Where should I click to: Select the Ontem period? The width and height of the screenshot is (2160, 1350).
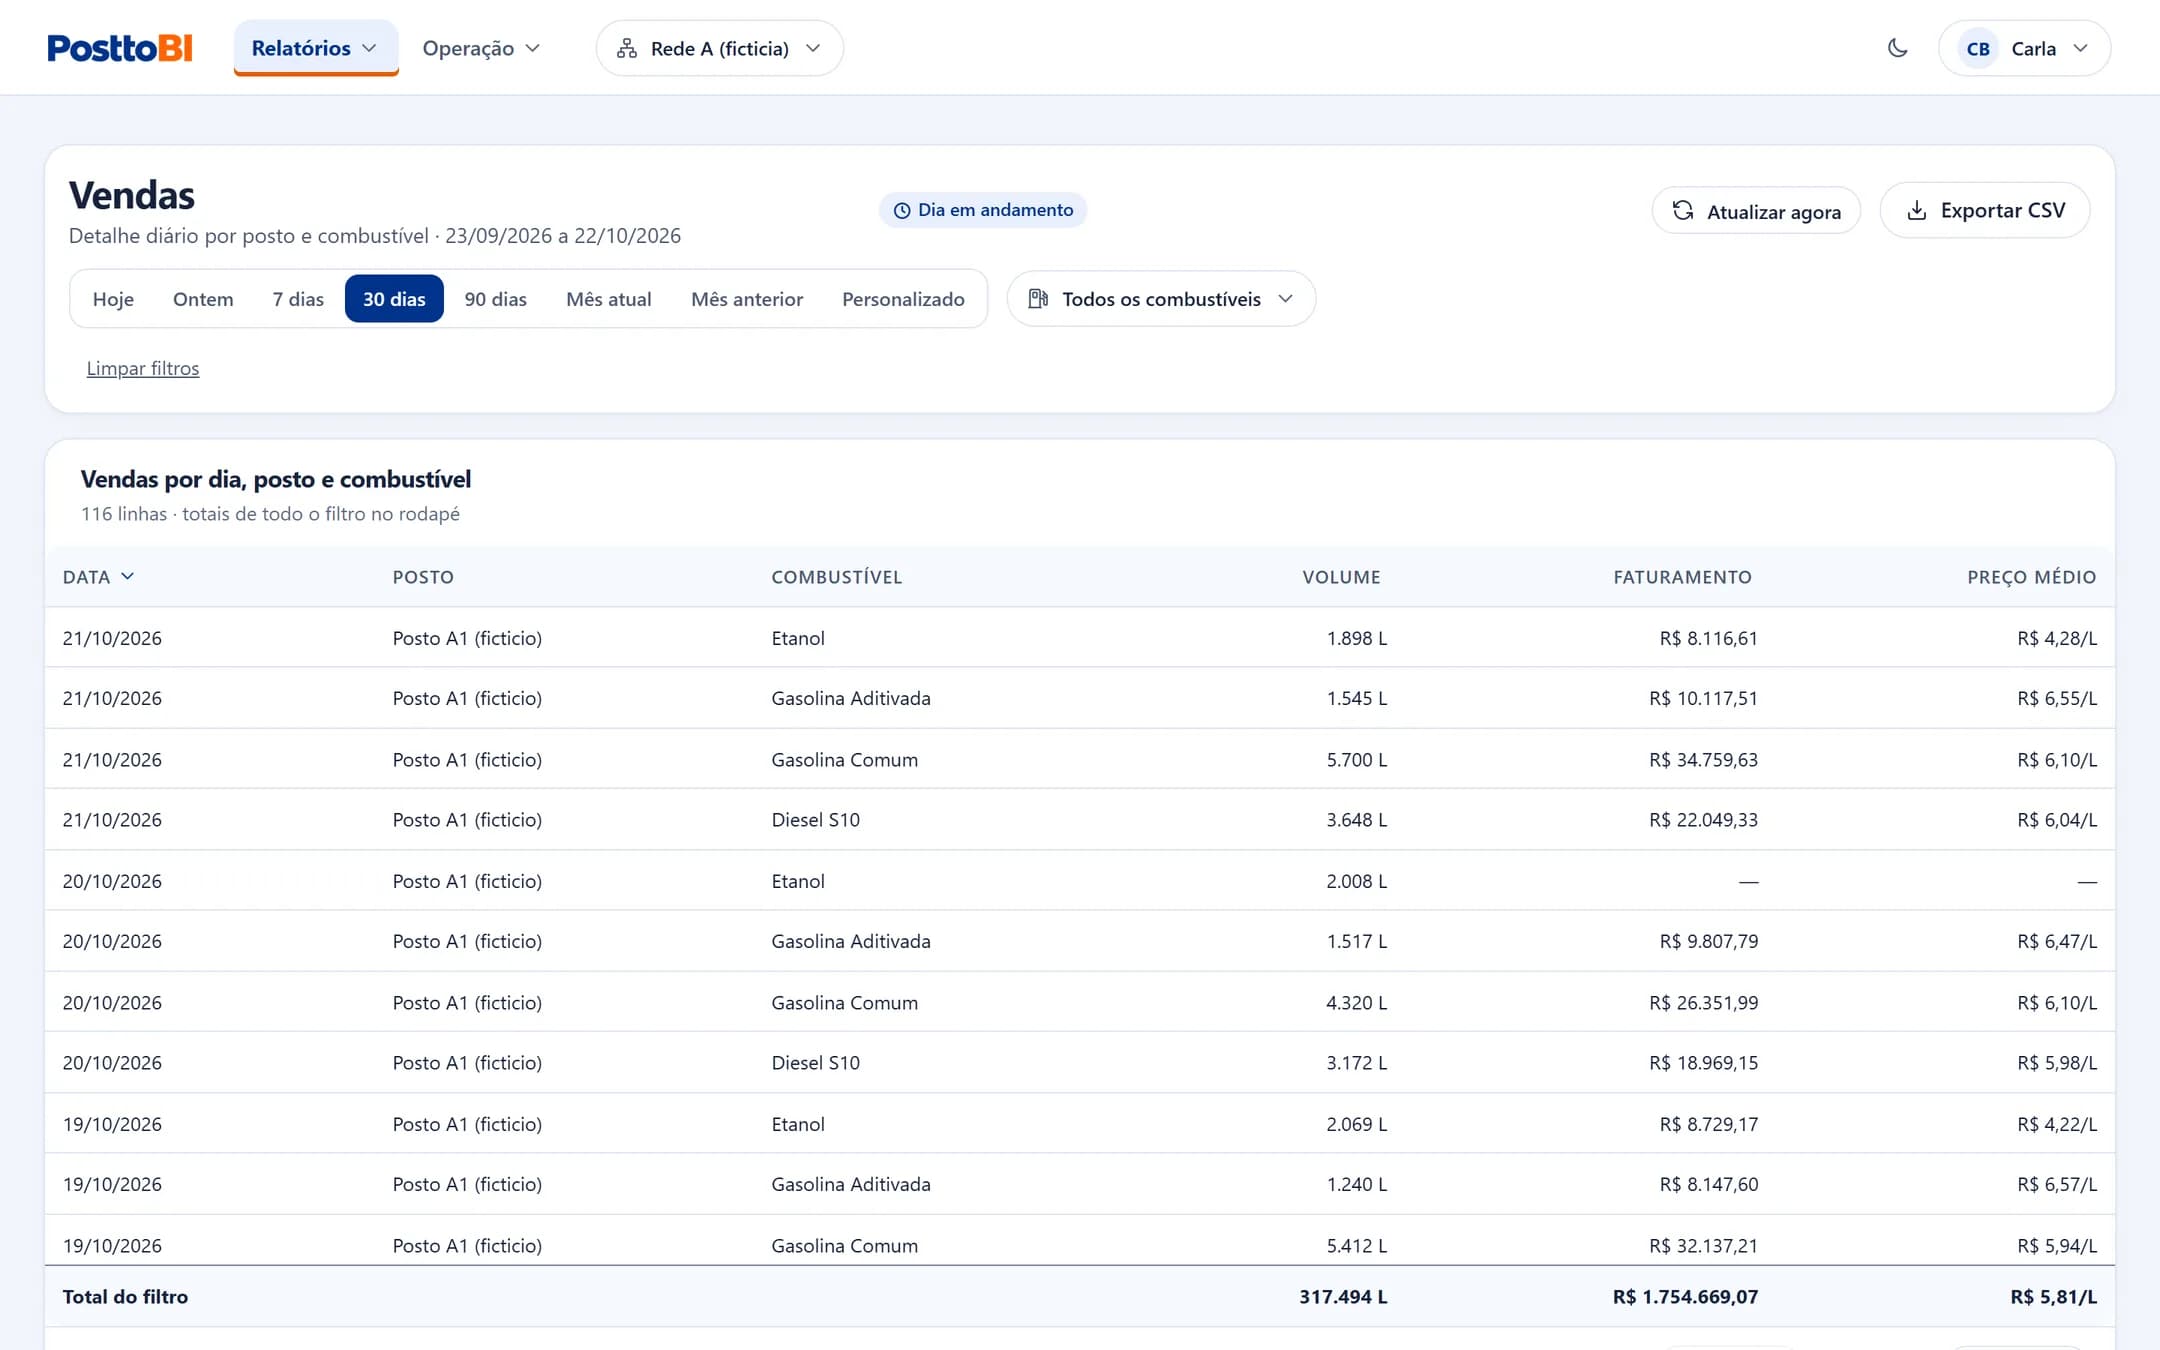coord(203,299)
